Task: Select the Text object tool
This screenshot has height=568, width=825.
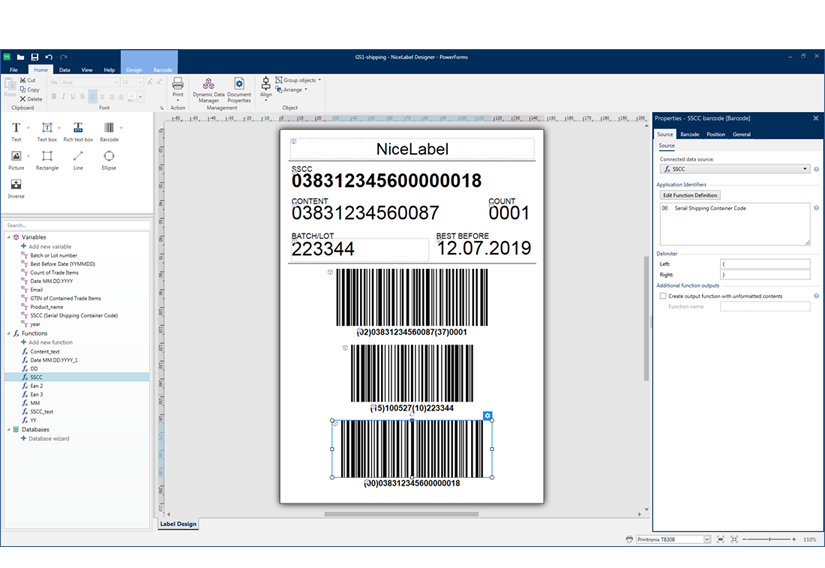Action: (16, 131)
